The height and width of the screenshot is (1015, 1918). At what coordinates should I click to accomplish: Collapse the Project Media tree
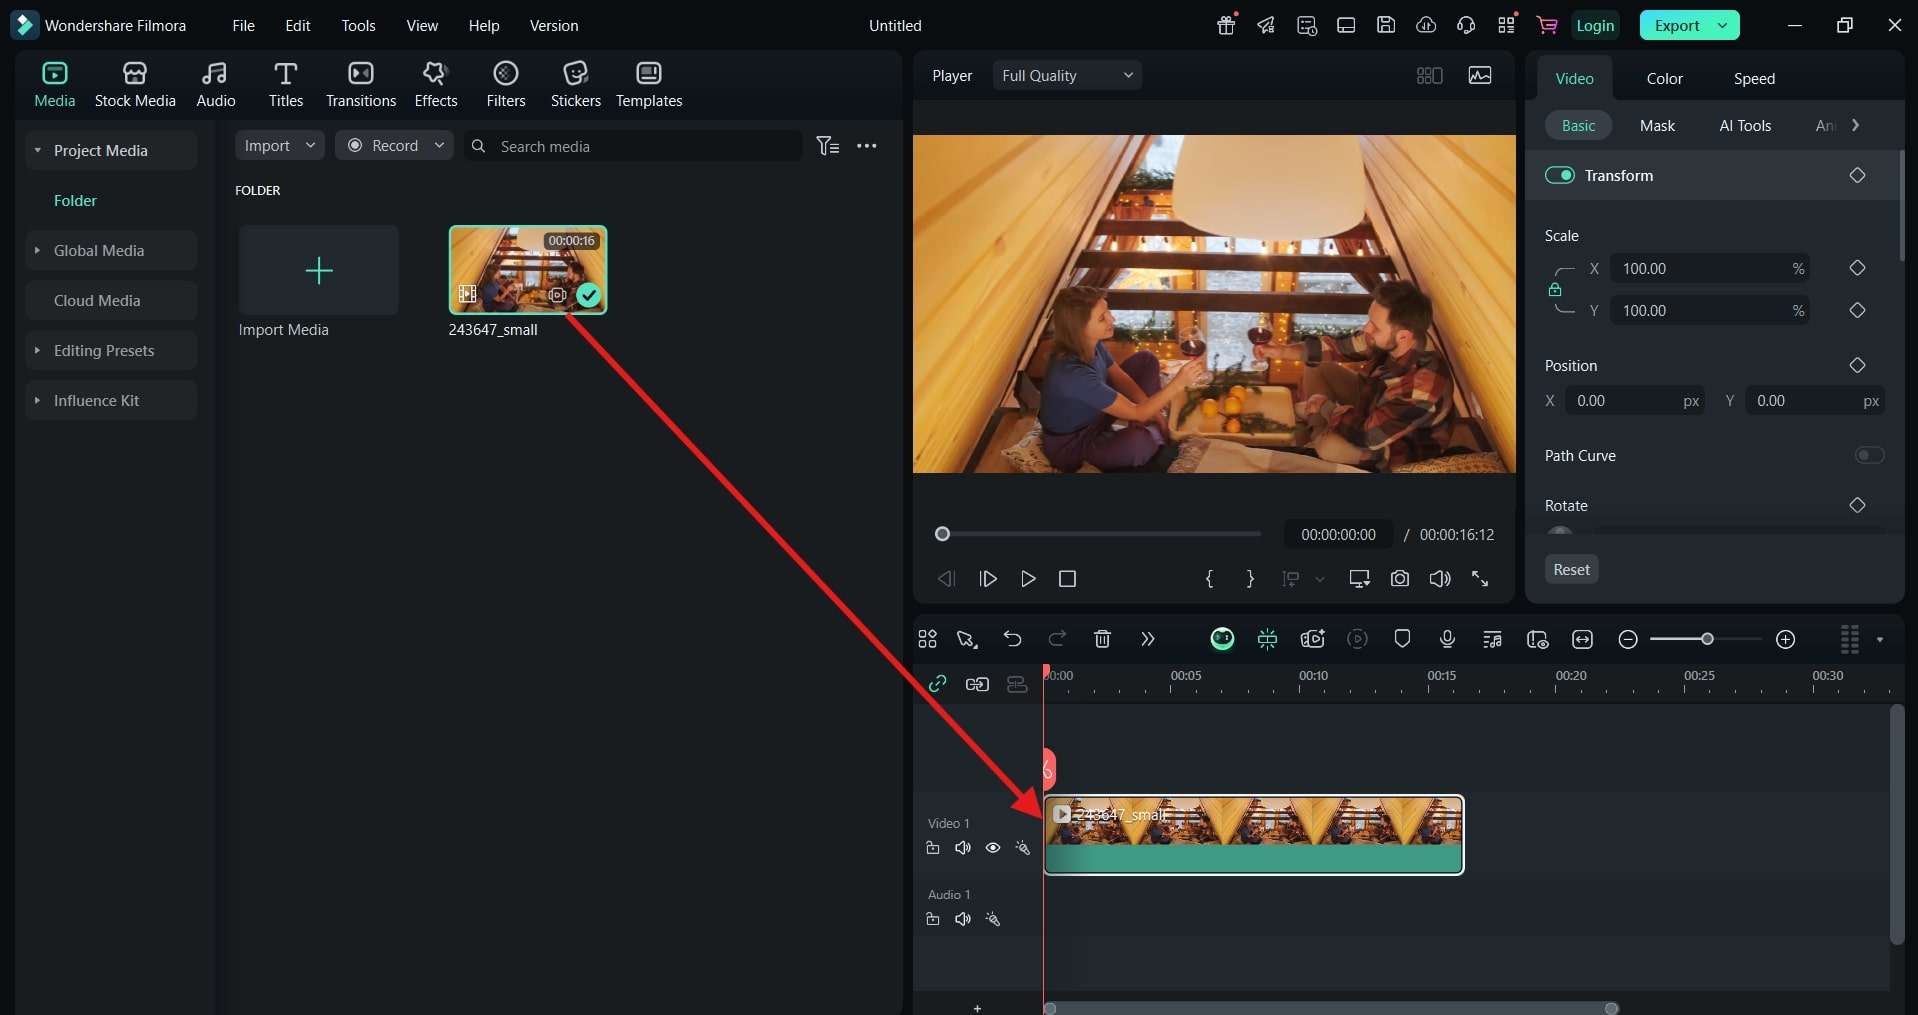[x=37, y=150]
